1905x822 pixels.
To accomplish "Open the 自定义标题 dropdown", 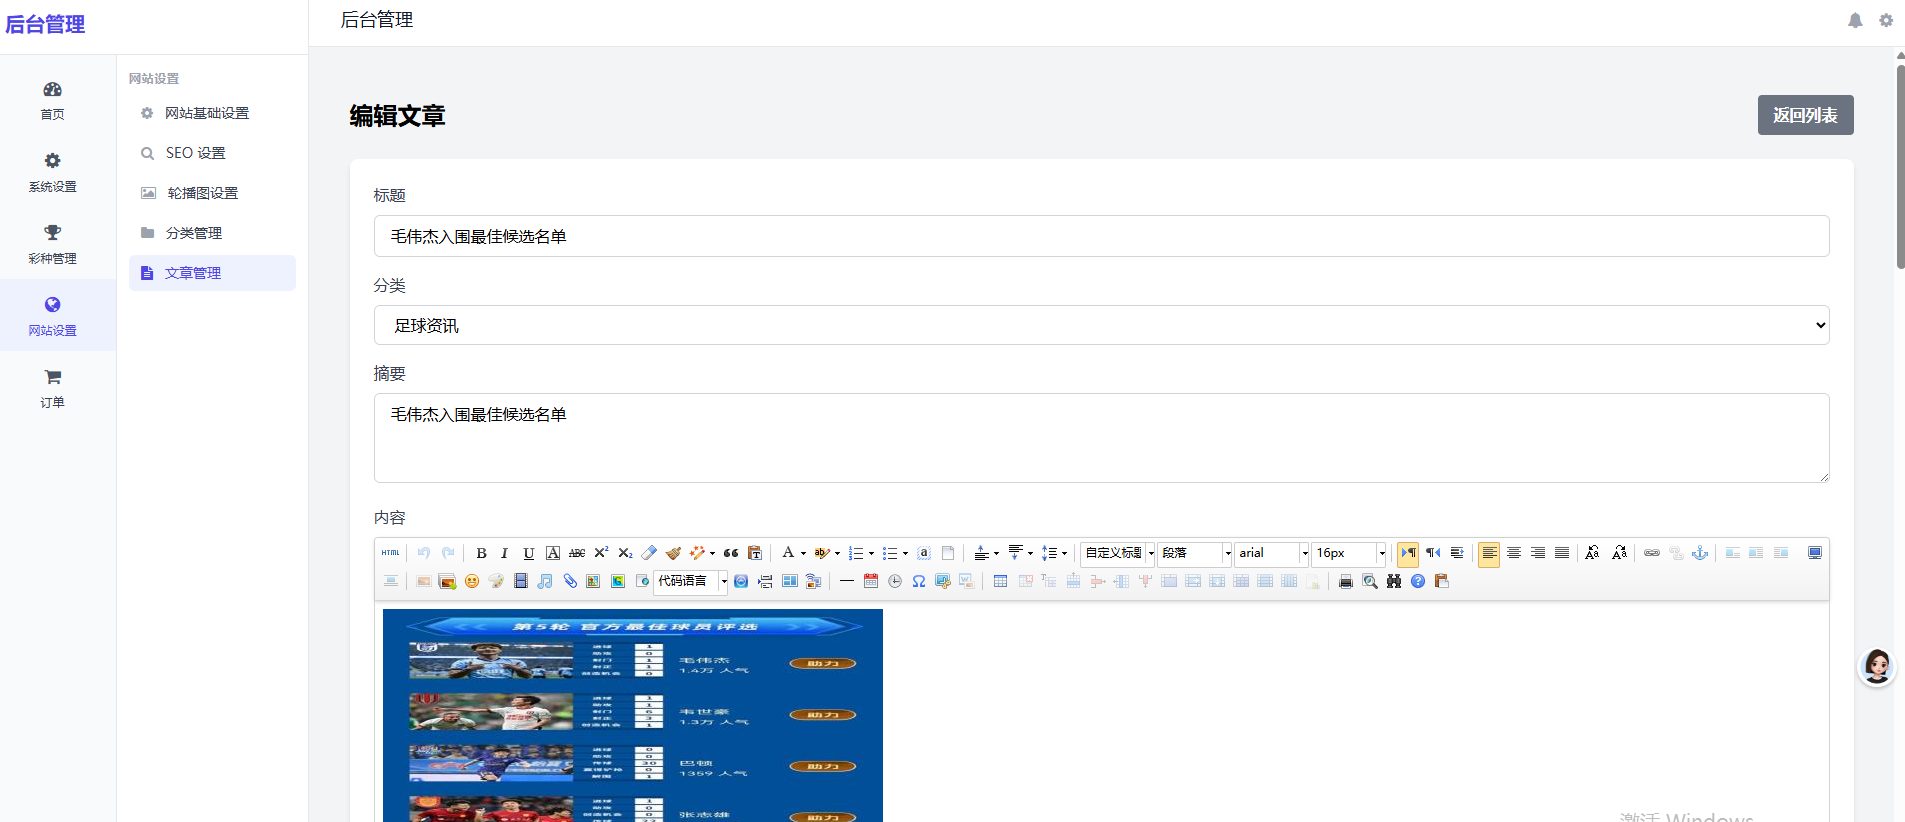I will point(1118,553).
